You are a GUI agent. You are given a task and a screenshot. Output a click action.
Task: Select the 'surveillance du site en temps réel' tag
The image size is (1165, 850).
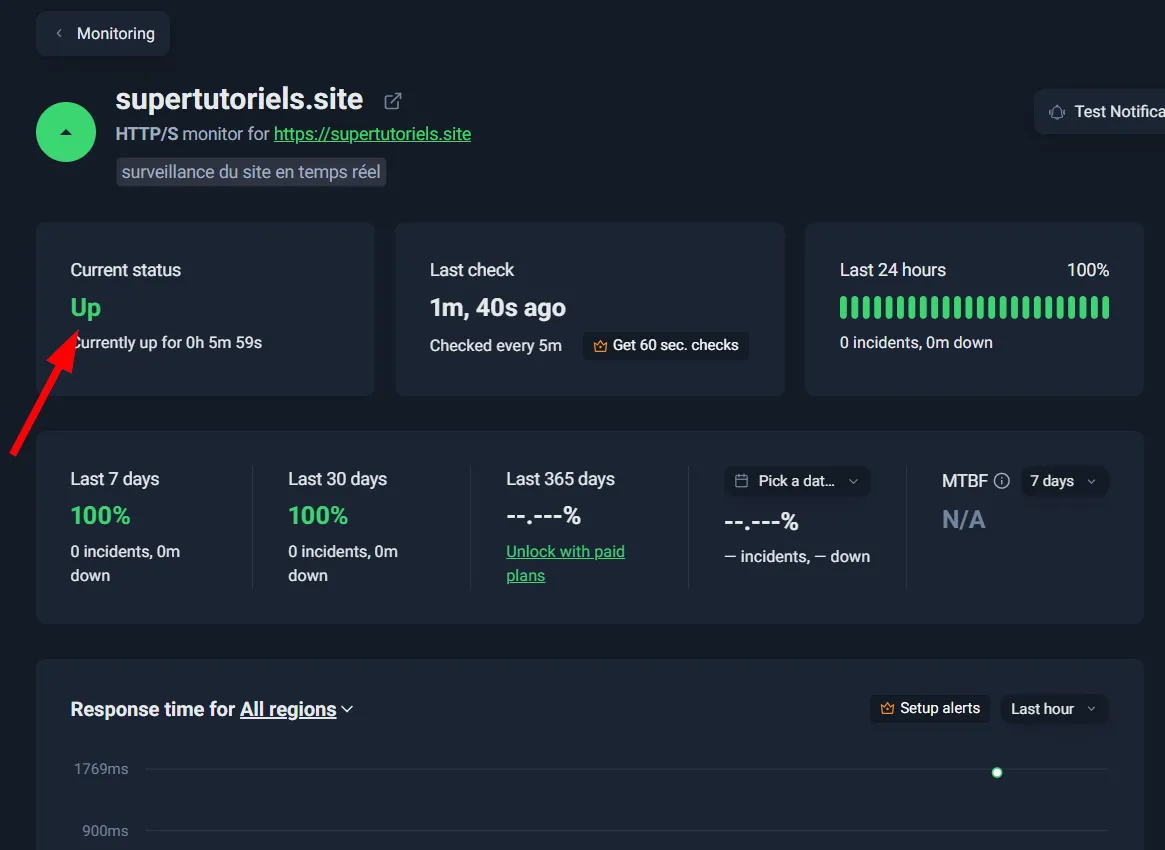(251, 172)
